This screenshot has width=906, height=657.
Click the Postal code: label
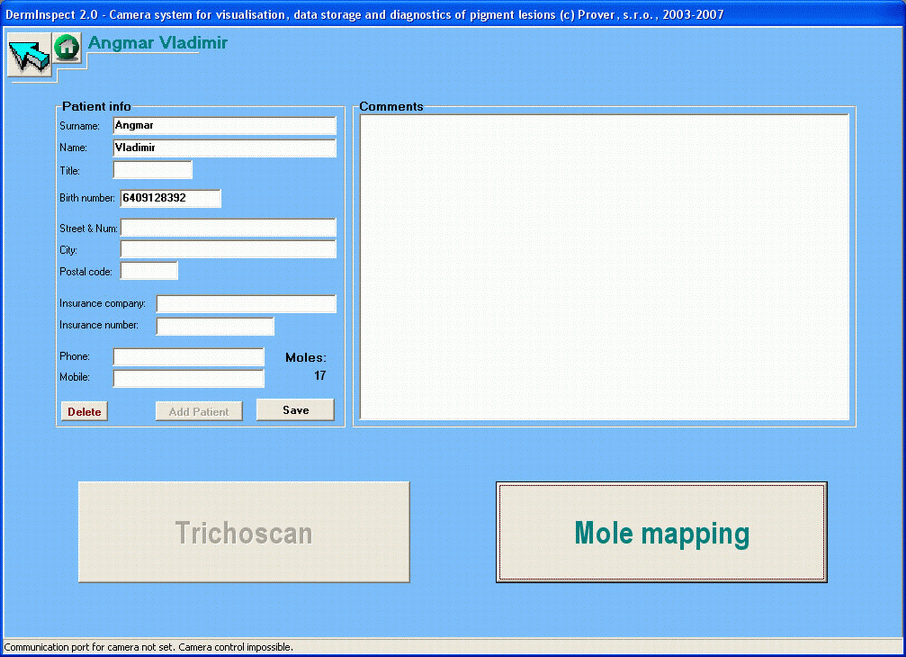pyautogui.click(x=86, y=272)
